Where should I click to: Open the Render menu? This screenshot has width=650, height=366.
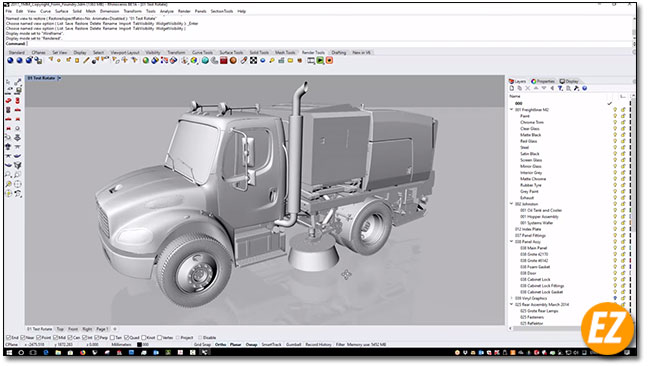(184, 11)
